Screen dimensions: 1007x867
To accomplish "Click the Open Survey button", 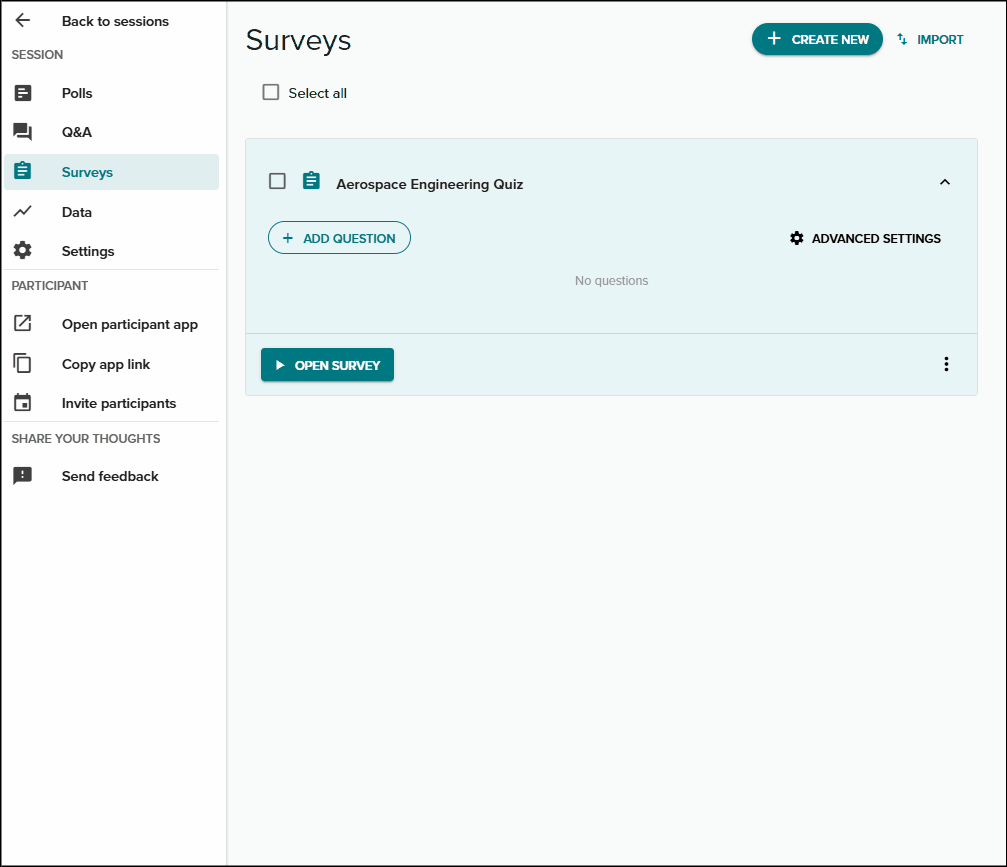I will [327, 364].
